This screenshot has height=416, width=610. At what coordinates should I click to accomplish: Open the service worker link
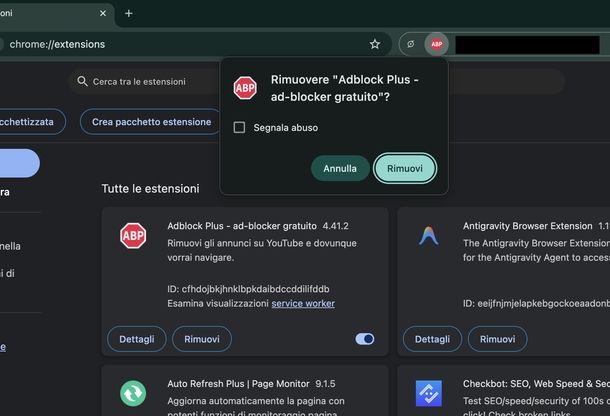(303, 303)
